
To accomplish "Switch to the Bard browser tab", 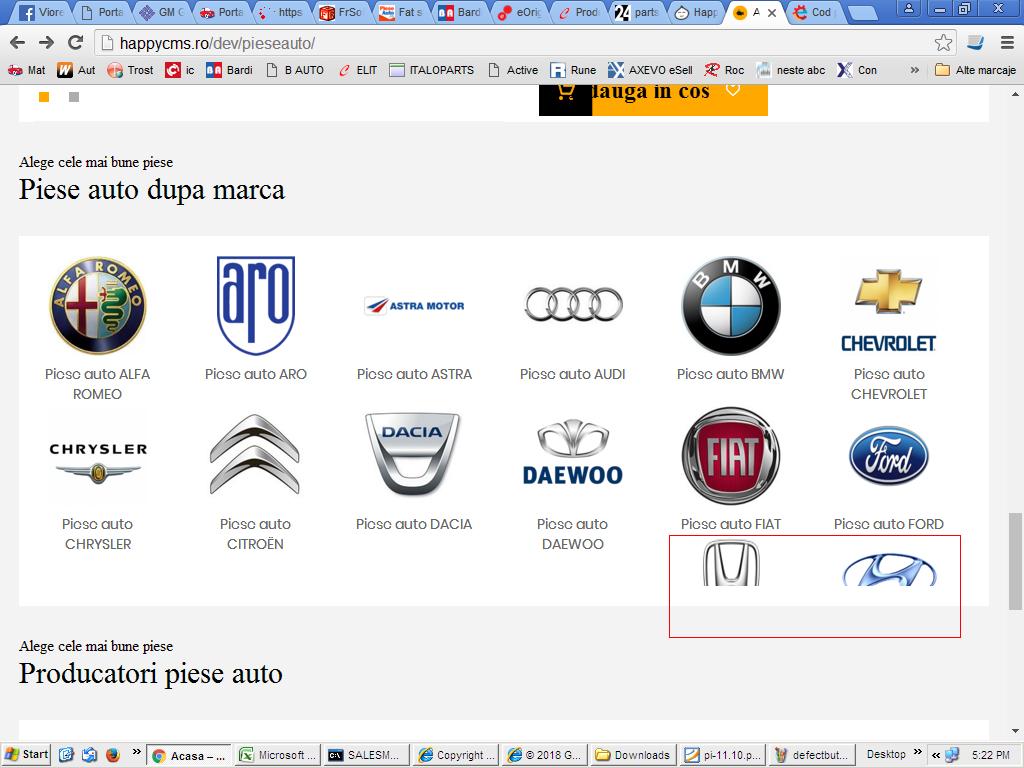I will pos(460,12).
